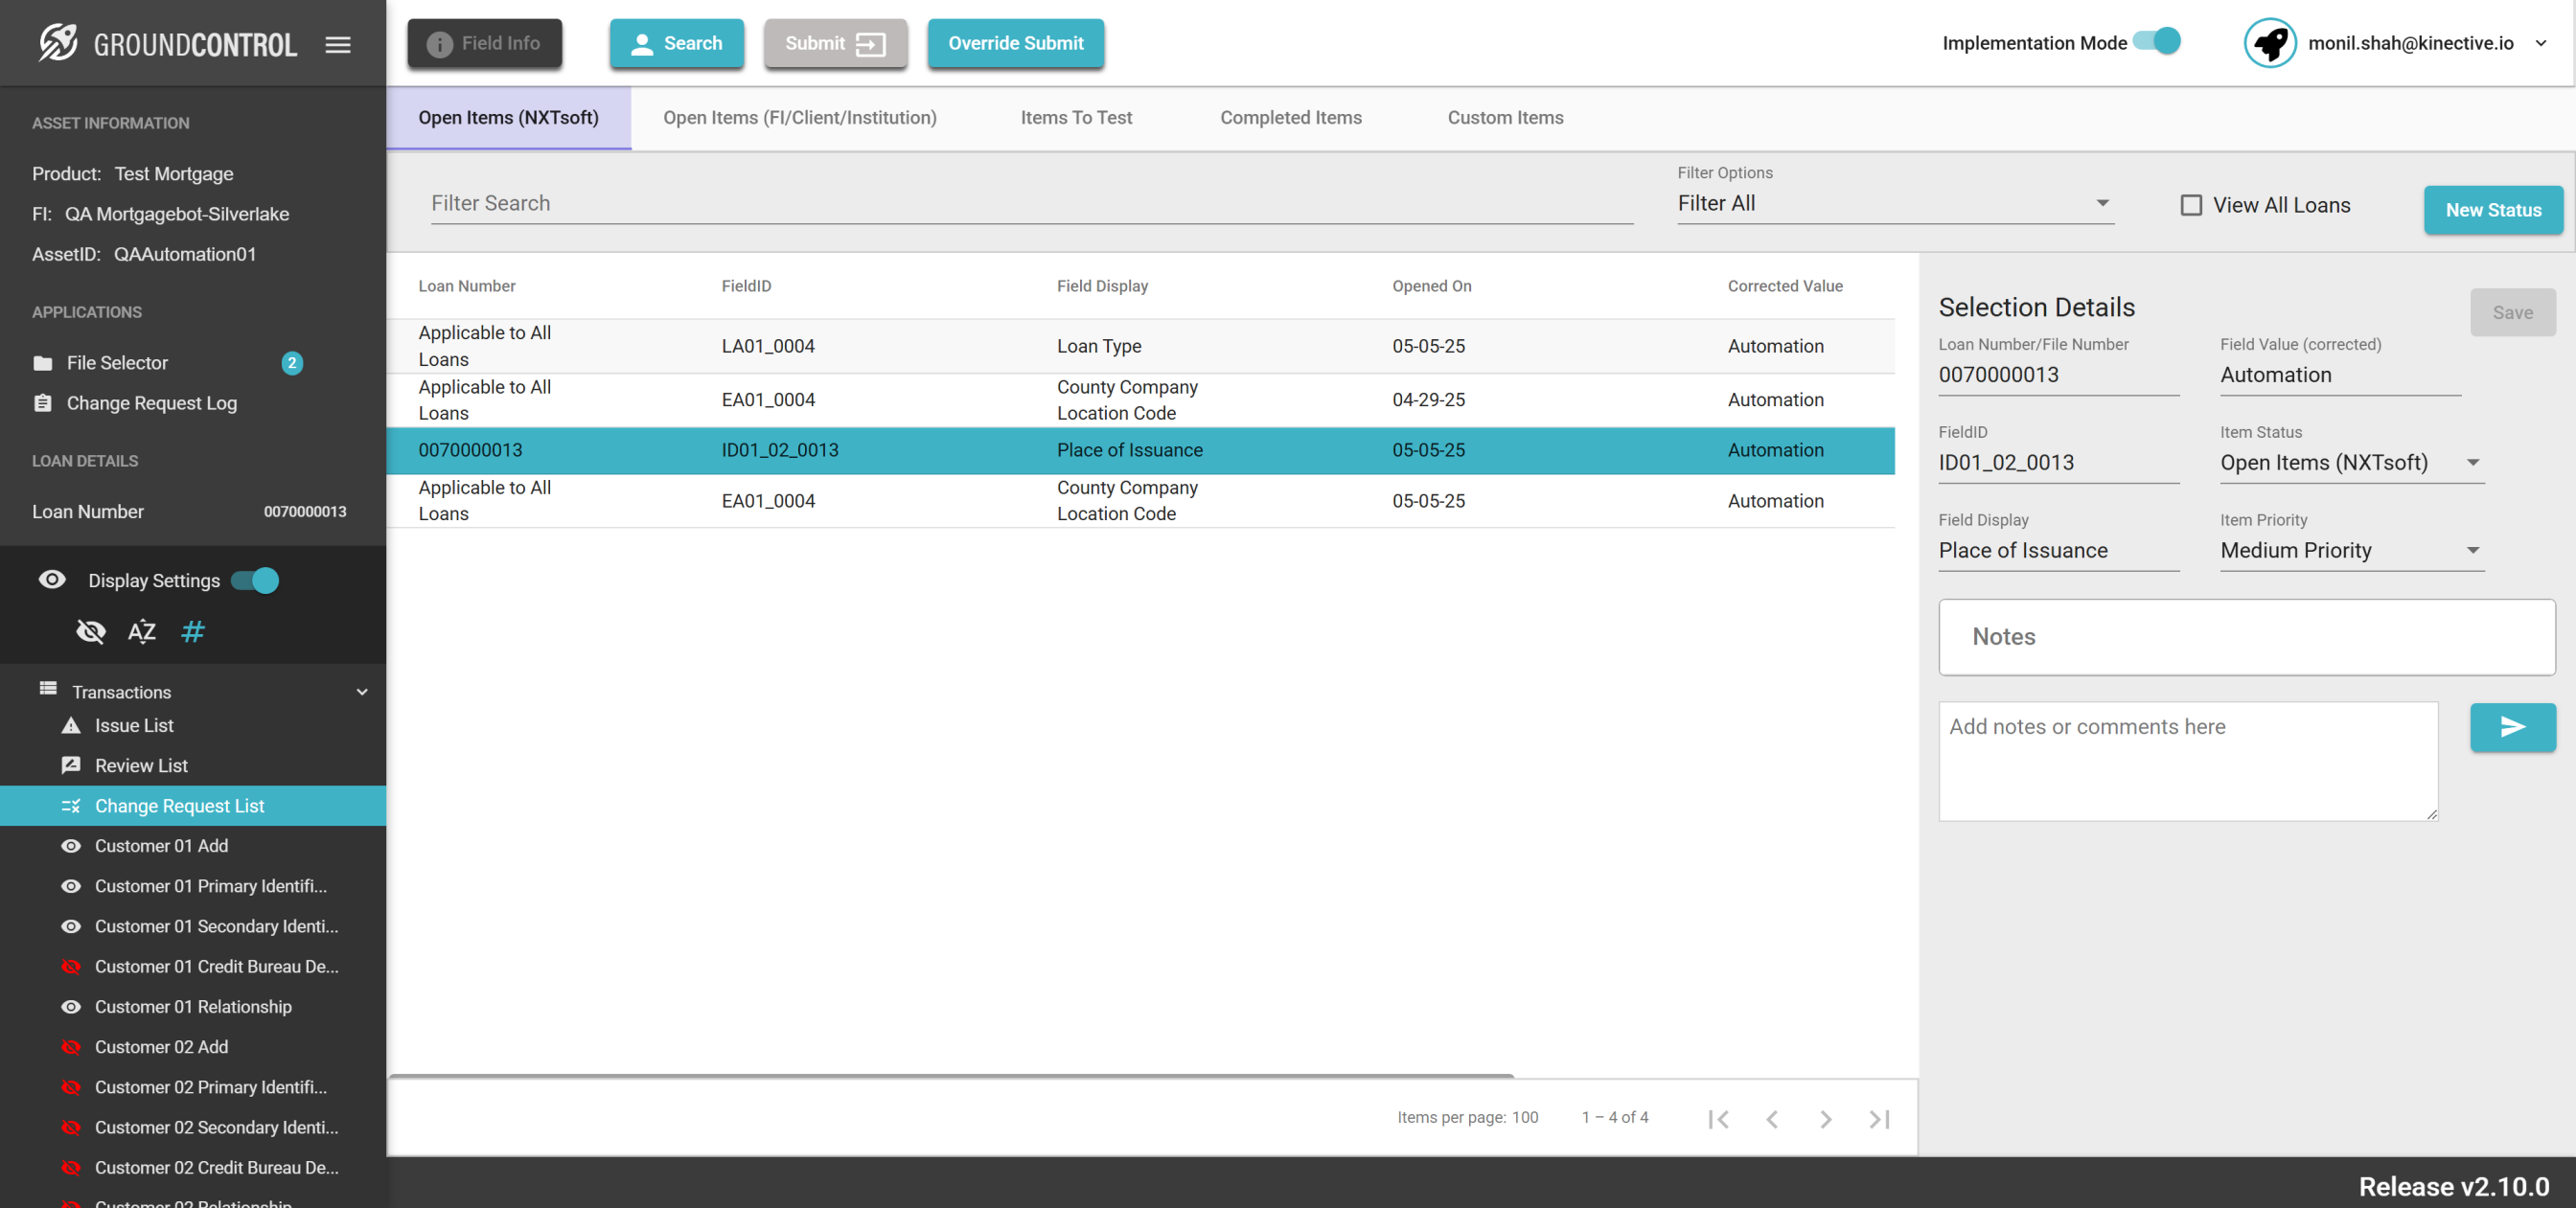Viewport: 2576px width, 1208px height.
Task: Check the View All Loans checkbox
Action: [x=2190, y=205]
